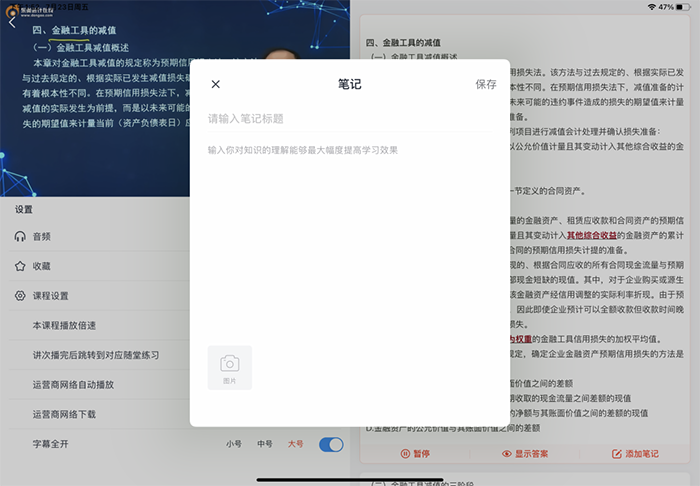Viewport: 700px width, 486px height.
Task: Tap the star favorites icon
Action: click(20, 267)
